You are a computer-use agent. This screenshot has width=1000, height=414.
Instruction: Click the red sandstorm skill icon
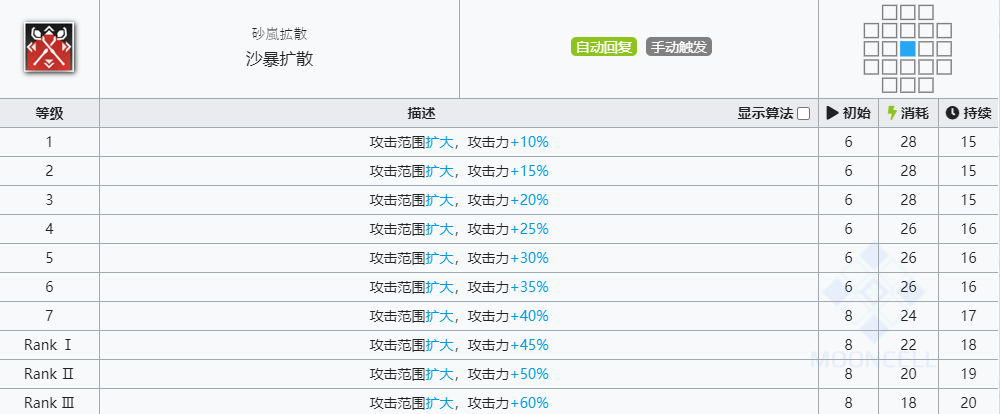click(50, 47)
